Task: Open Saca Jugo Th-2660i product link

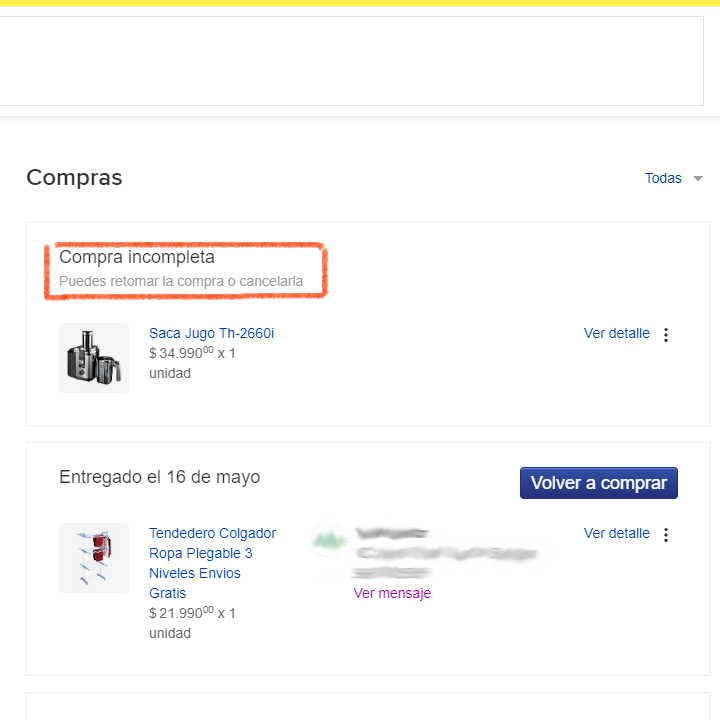Action: click(211, 333)
